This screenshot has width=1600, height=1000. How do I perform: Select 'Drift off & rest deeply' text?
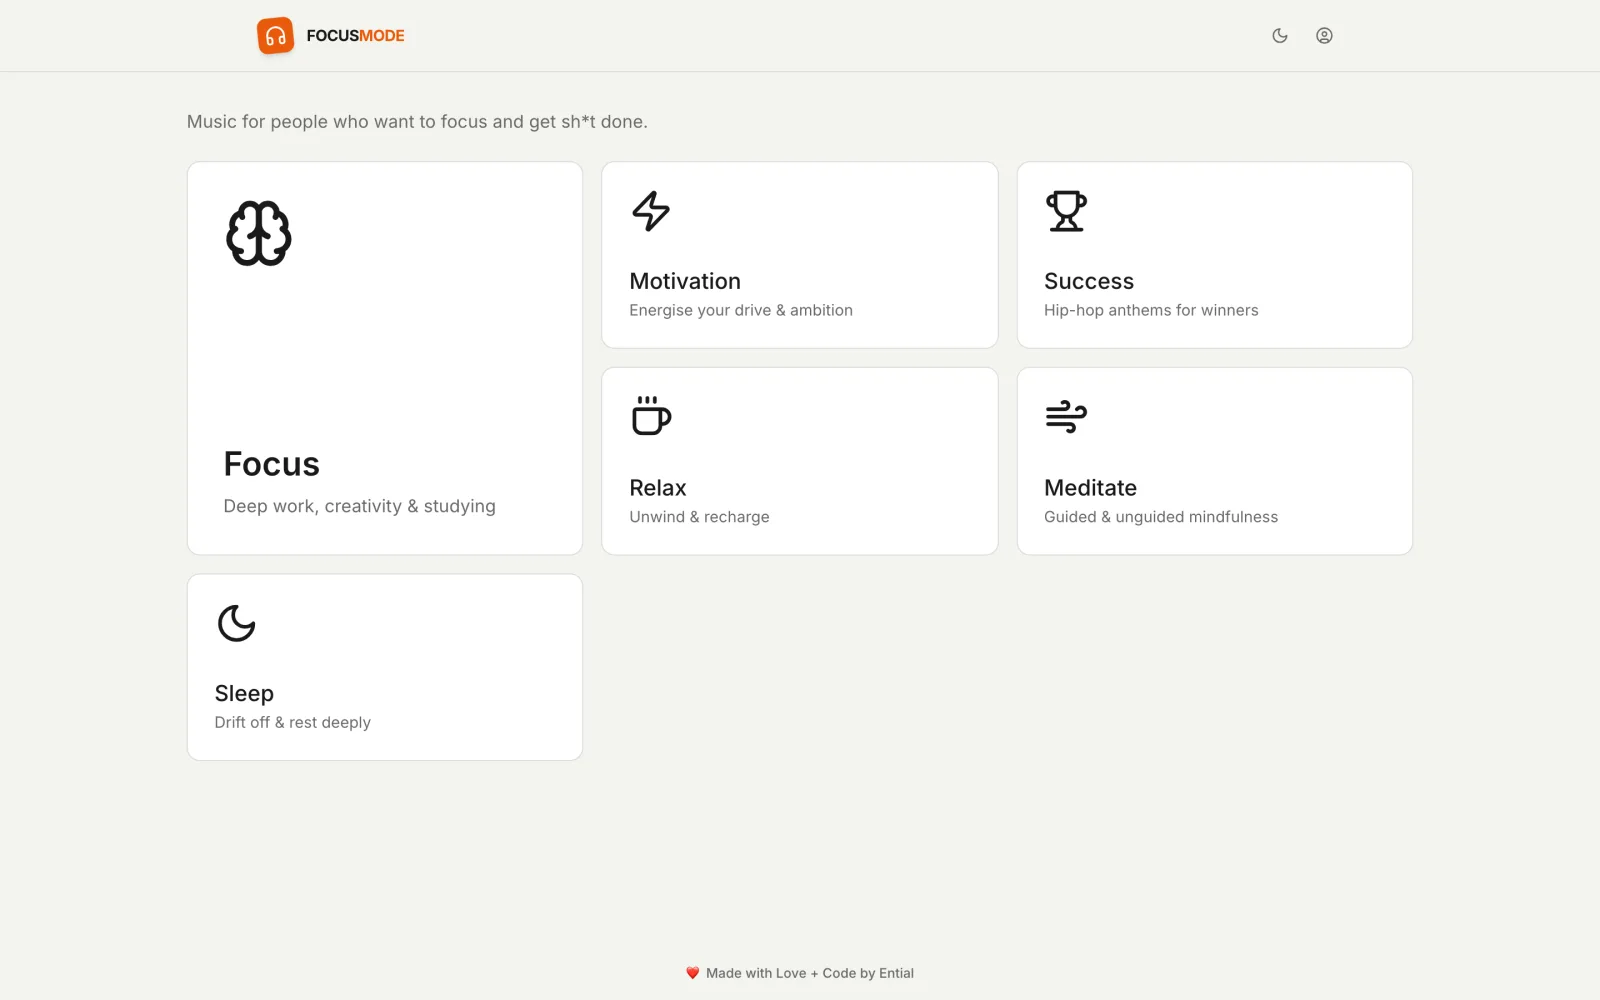[293, 722]
